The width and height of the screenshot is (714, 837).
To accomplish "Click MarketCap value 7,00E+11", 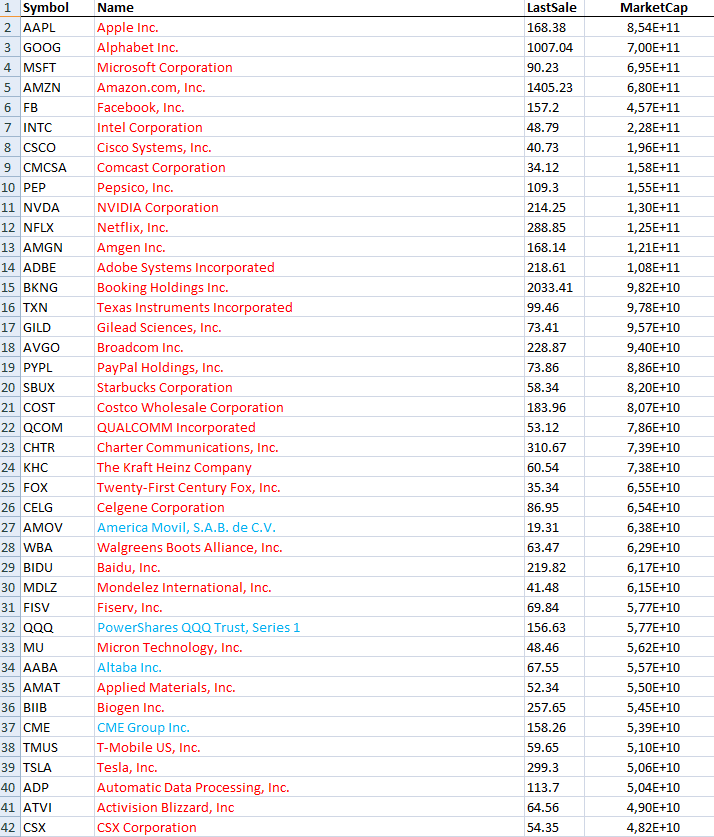I will [x=649, y=48].
